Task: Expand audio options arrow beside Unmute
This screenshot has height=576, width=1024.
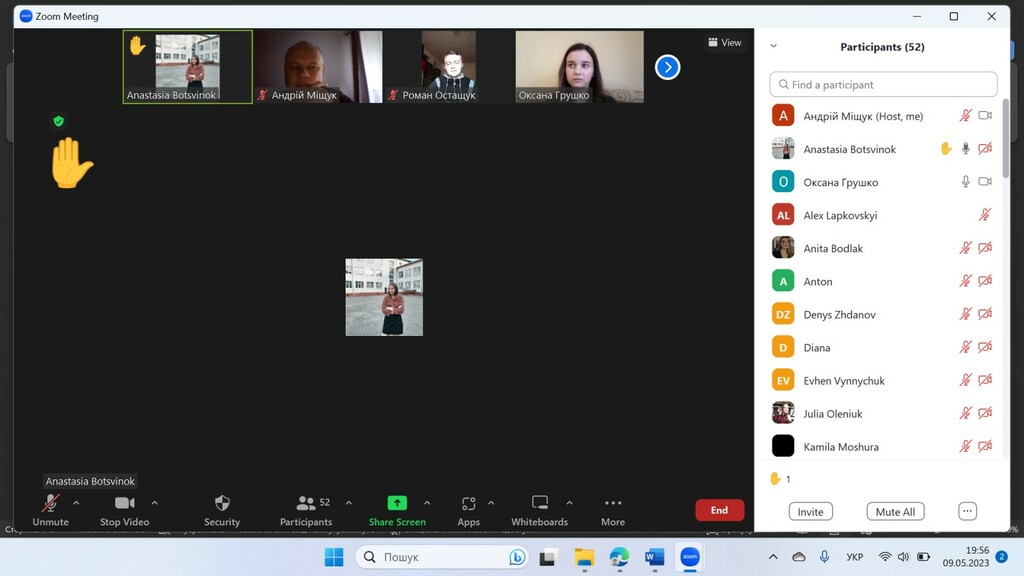Action: [76, 503]
